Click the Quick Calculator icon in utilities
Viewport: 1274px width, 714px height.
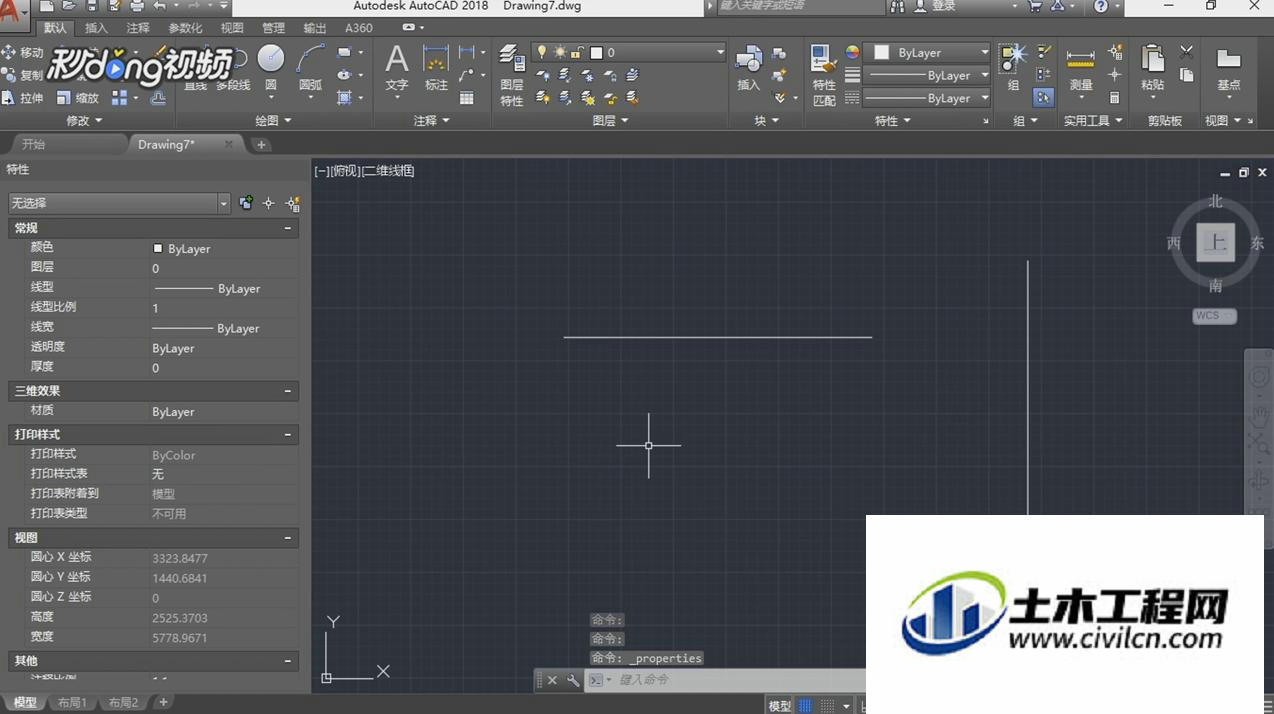click(x=1115, y=98)
